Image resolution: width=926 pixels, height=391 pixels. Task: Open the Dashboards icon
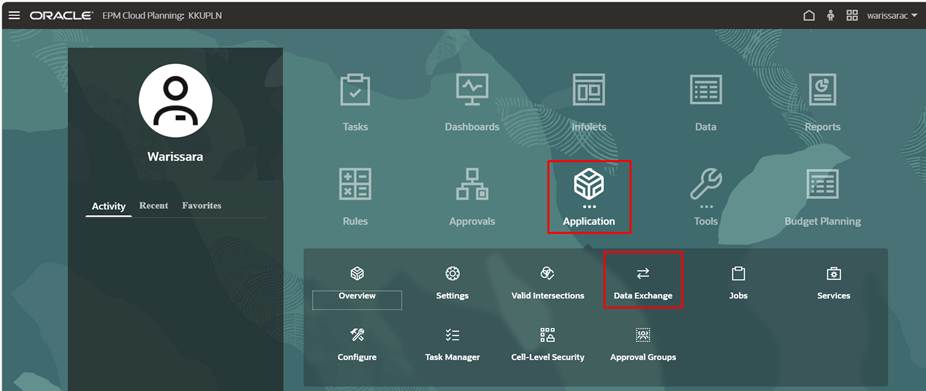(472, 90)
